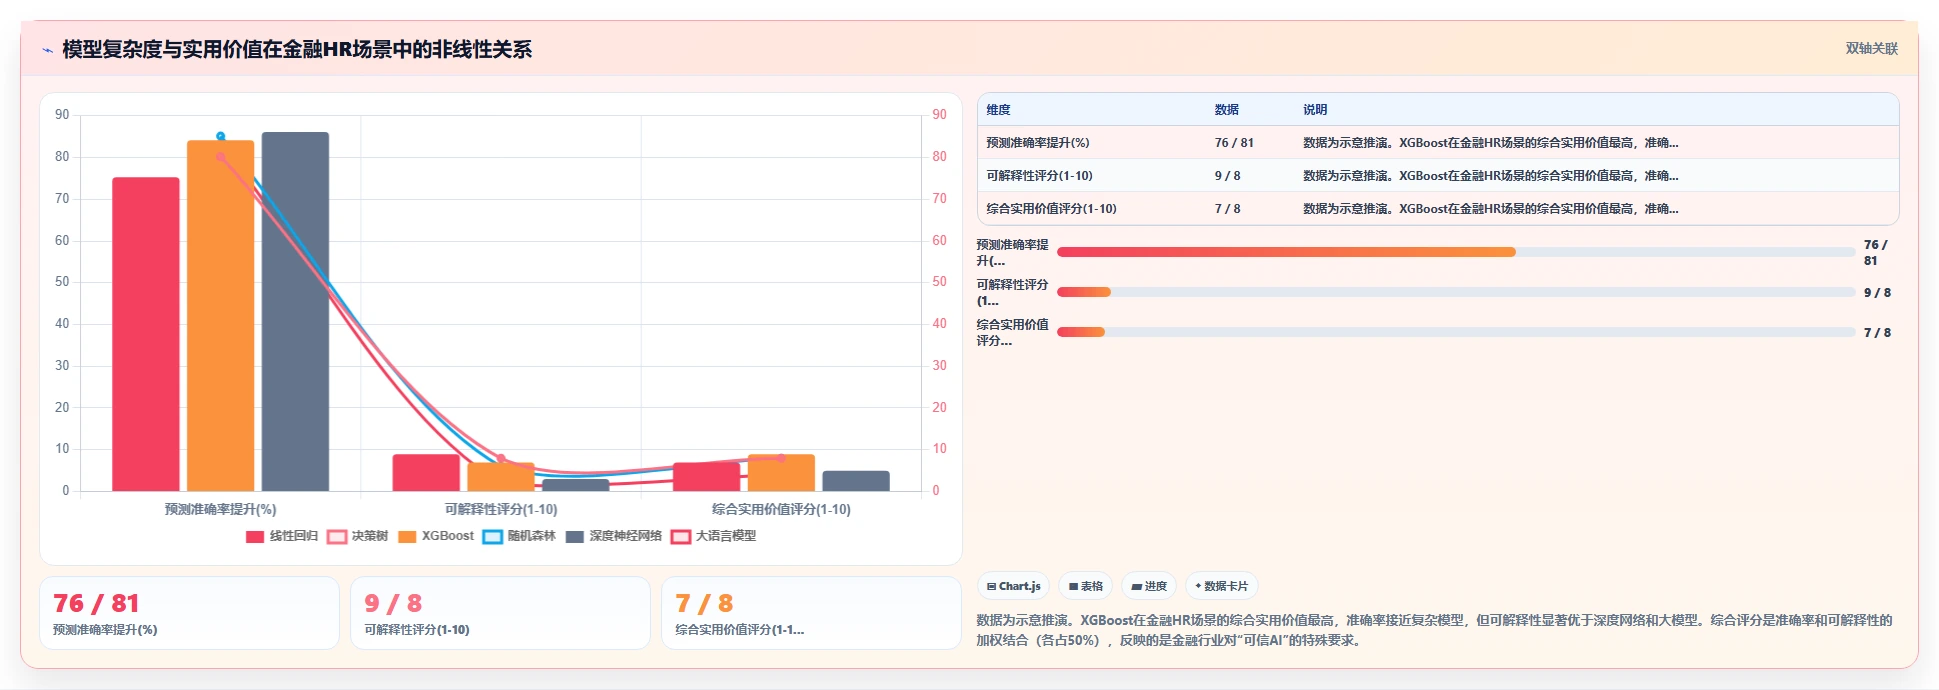Click 说明 text in 可解释性评分 table row
The height and width of the screenshot is (690, 1939).
1490,176
